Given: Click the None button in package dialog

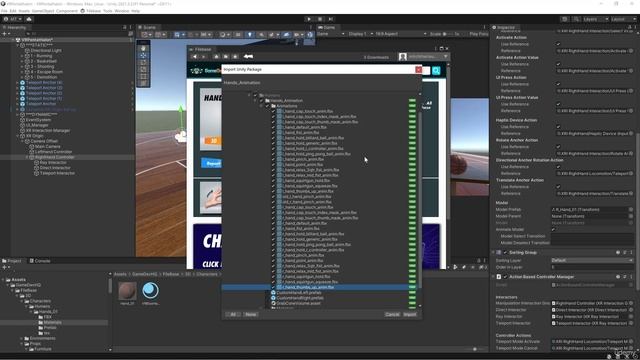Looking at the screenshot, I should pos(251,315).
